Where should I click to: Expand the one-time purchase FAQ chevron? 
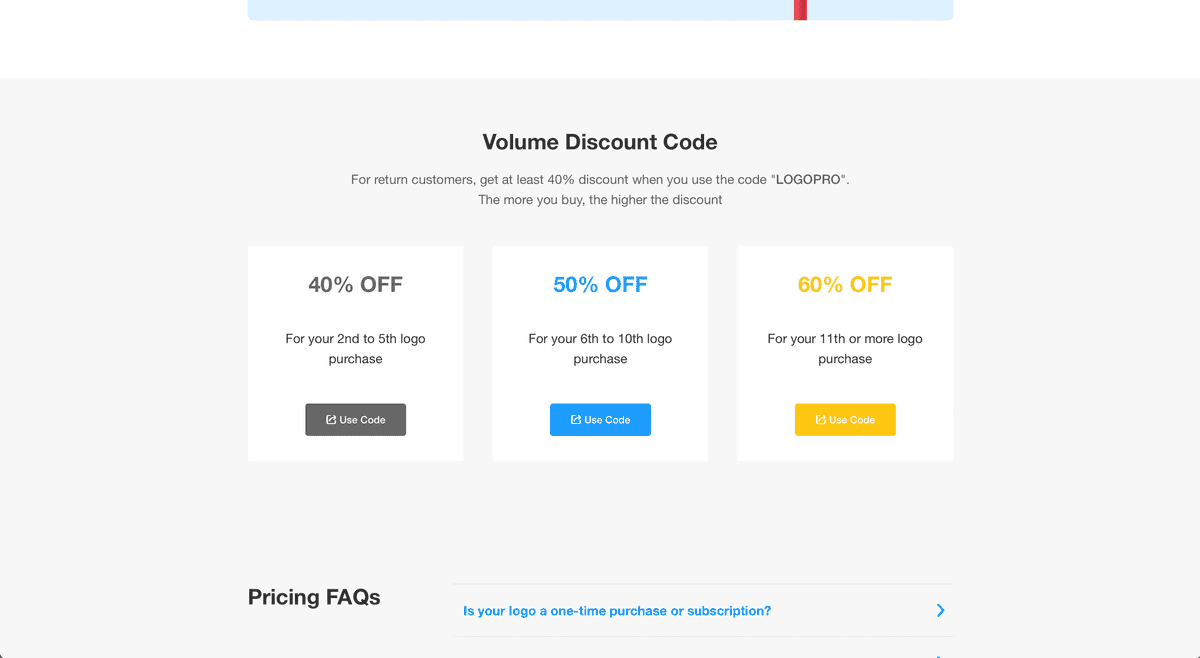click(x=940, y=610)
